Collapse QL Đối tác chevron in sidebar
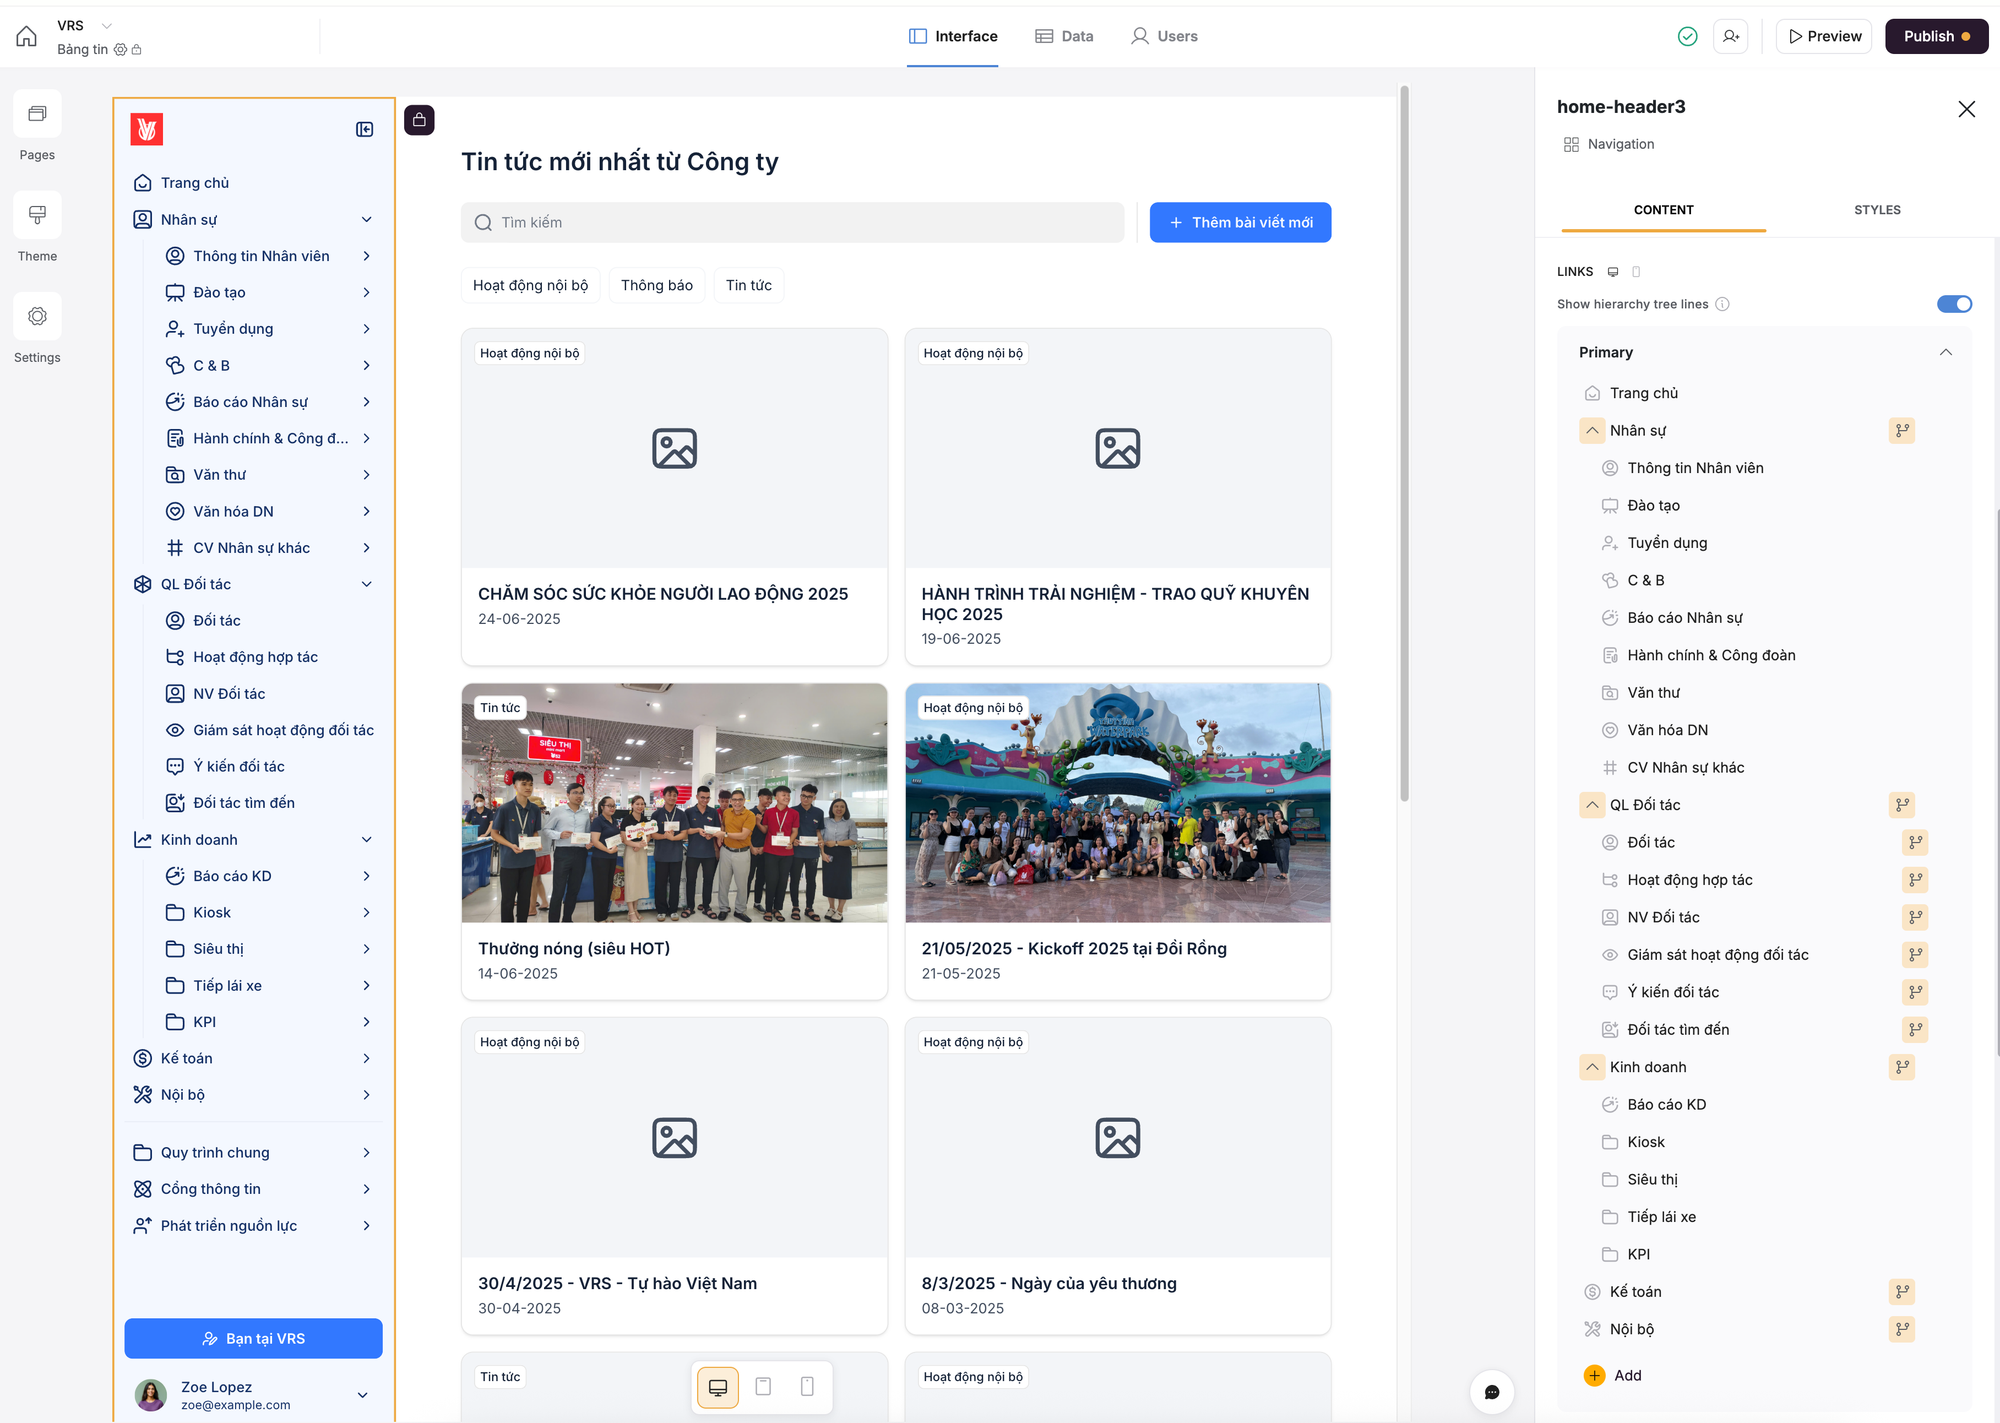This screenshot has width=2000, height=1423. pyautogui.click(x=367, y=584)
